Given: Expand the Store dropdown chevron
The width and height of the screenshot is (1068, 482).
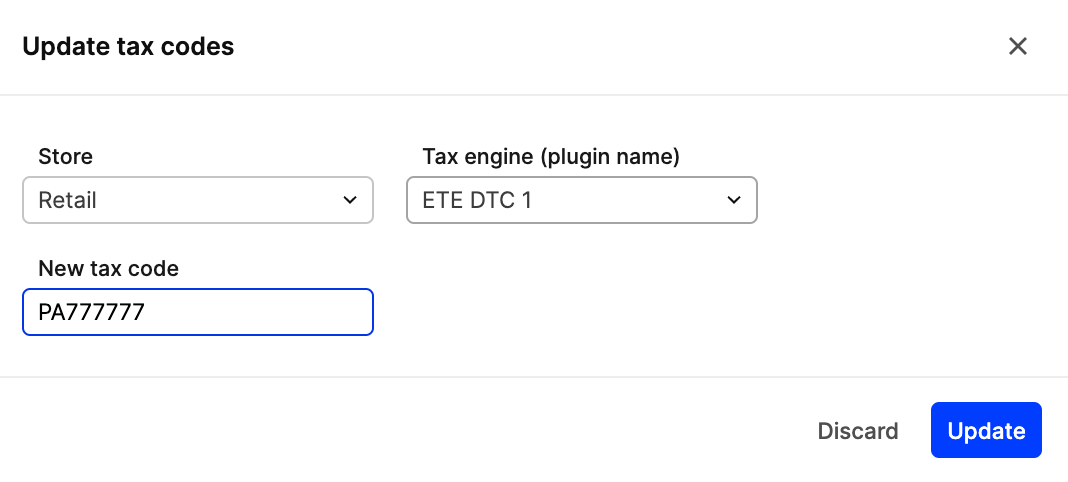Looking at the screenshot, I should click(350, 200).
